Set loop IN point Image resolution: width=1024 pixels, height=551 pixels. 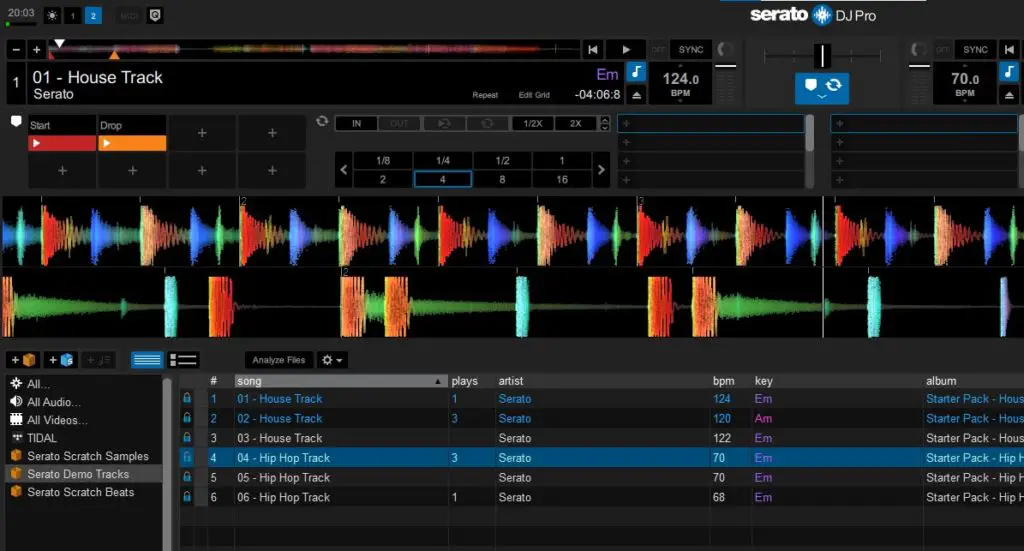(357, 123)
